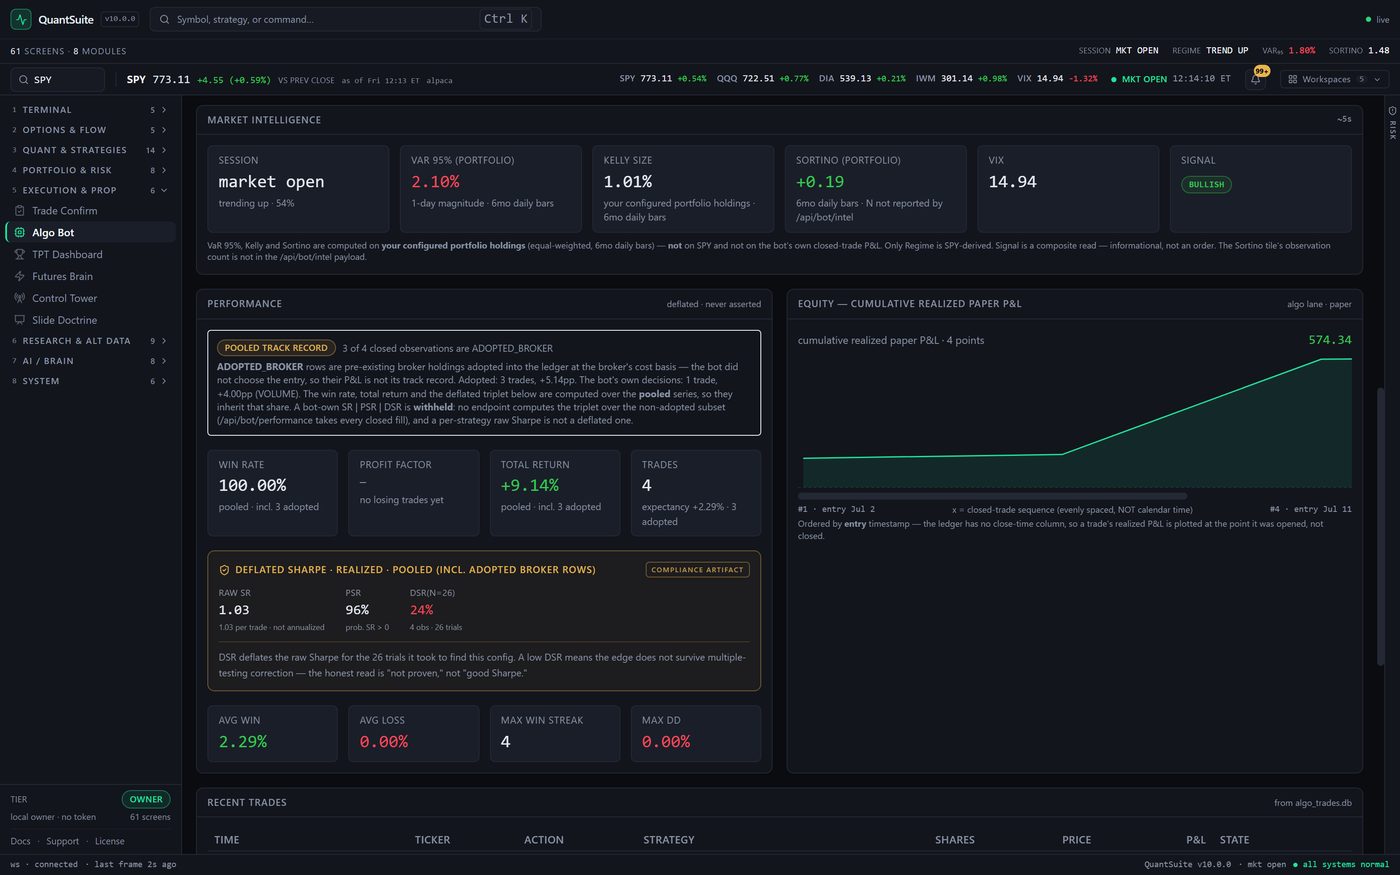Click the BULLISH signal badge
Screen dimensions: 1400x875
tap(1206, 185)
